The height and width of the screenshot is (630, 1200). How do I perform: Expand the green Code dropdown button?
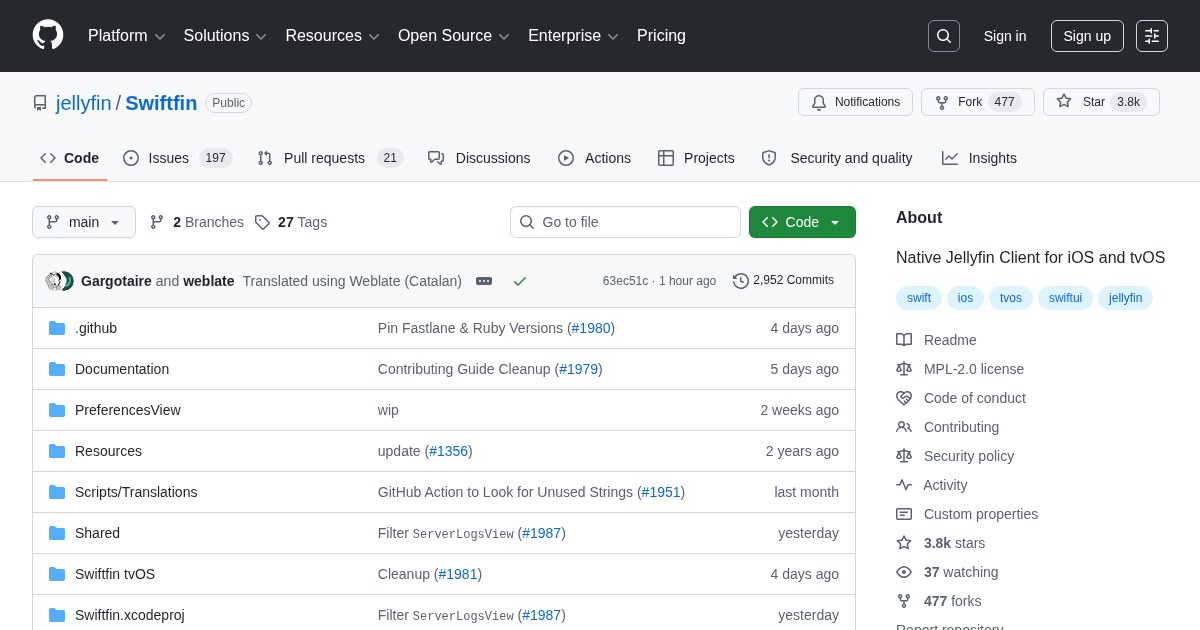802,222
